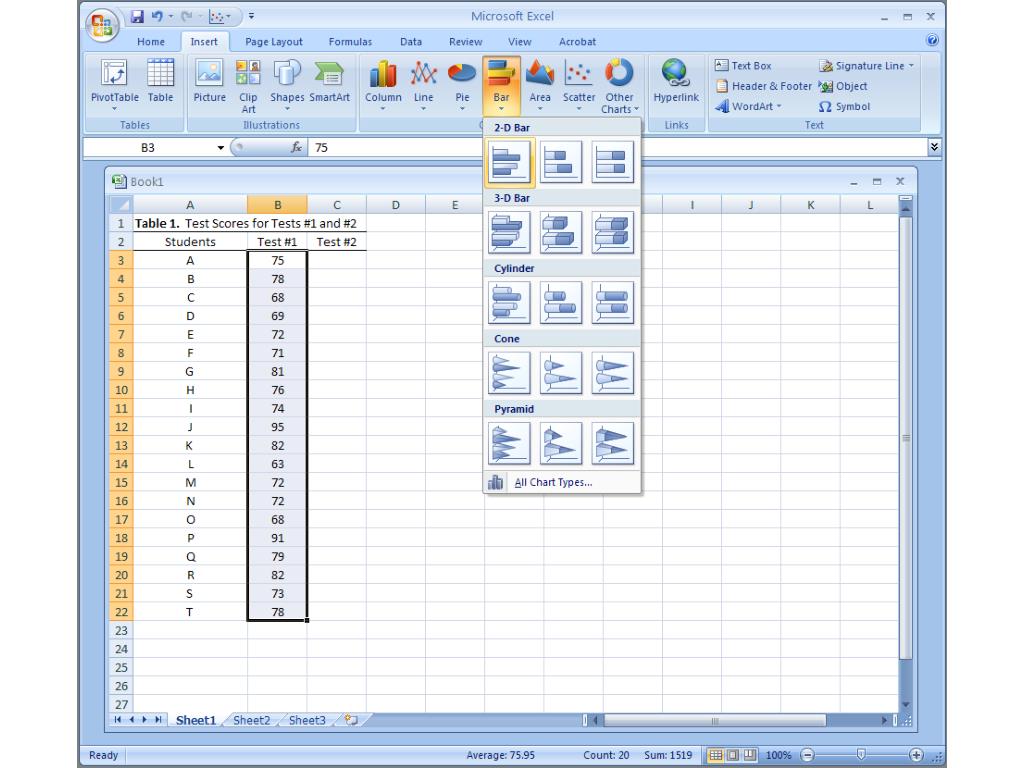
Task: Choose 100% Stacked Horizontal Cone chart
Action: pos(613,373)
